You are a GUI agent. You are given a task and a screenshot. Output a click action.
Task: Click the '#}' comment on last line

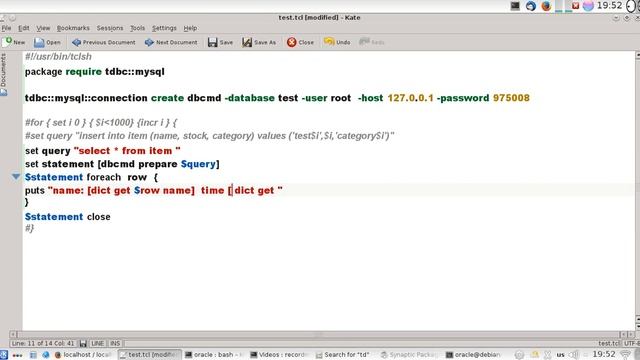tap(29, 228)
